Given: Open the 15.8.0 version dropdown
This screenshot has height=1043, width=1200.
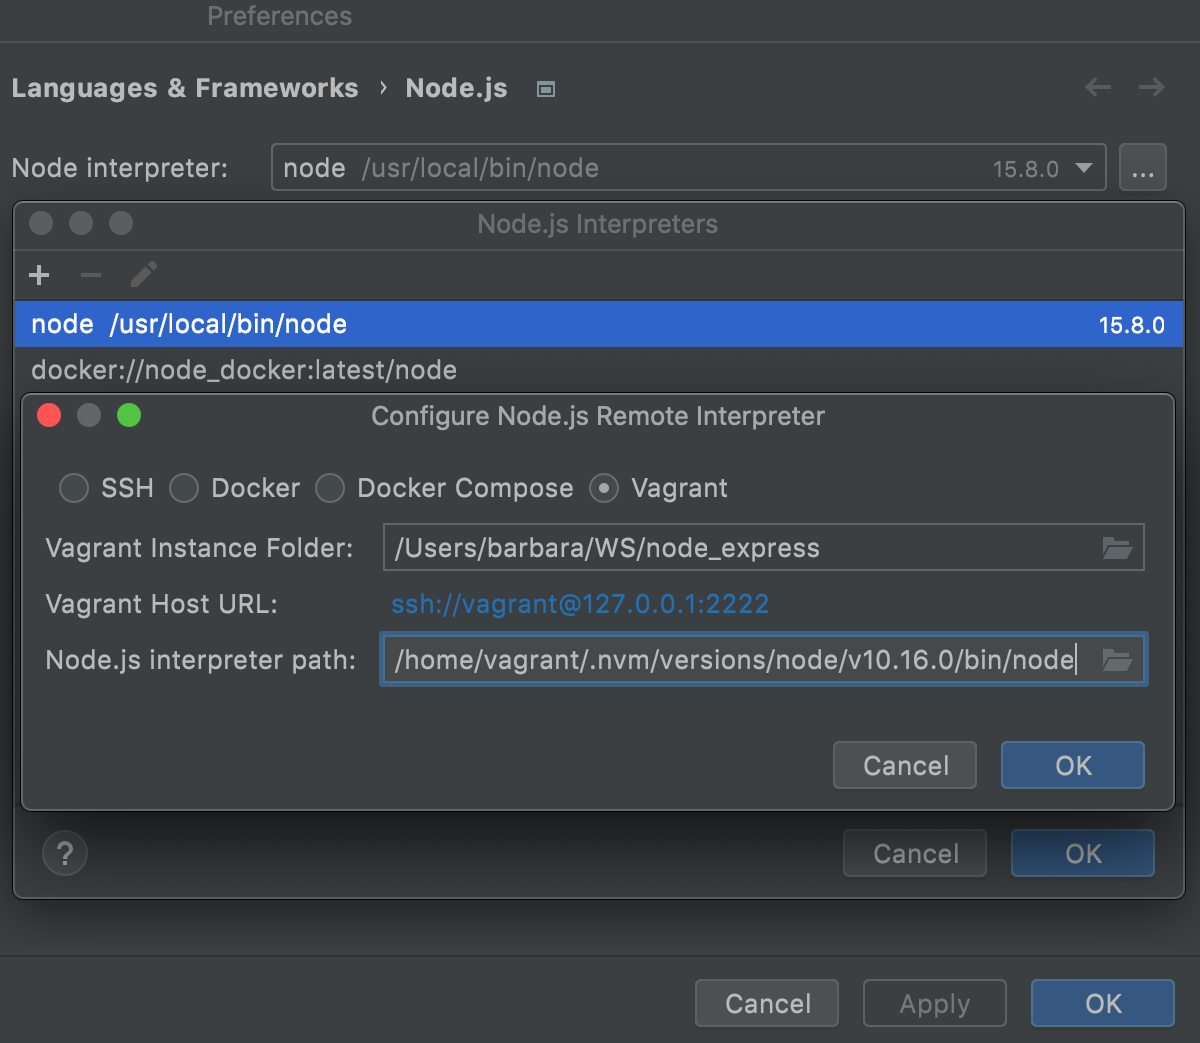Looking at the screenshot, I should coord(1084,167).
